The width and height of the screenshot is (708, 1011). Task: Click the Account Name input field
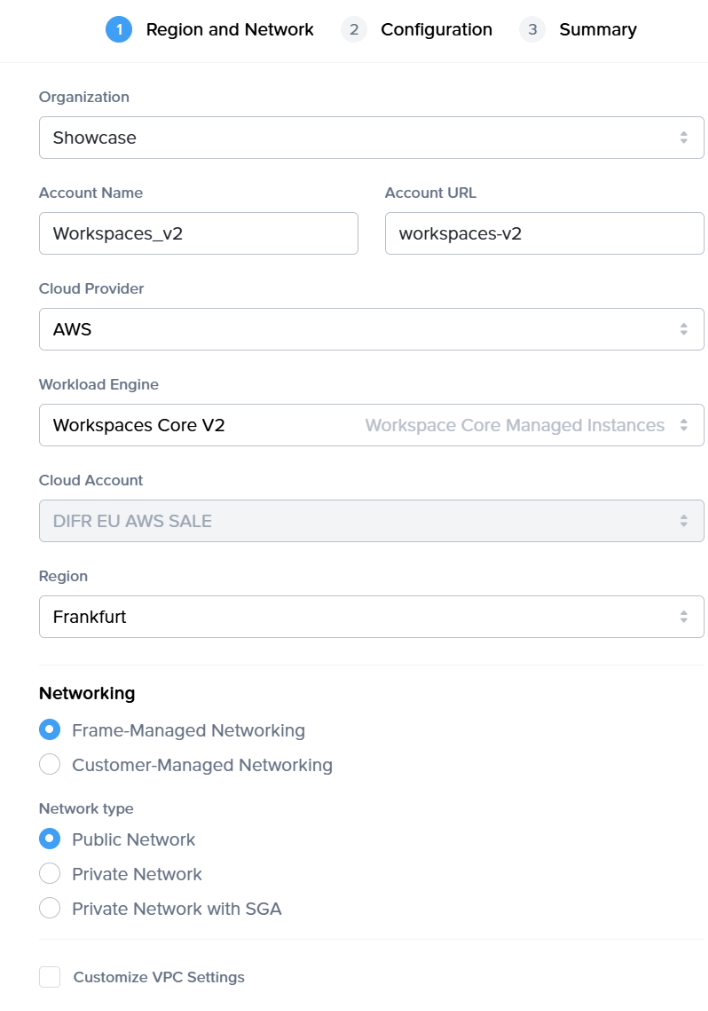click(198, 234)
